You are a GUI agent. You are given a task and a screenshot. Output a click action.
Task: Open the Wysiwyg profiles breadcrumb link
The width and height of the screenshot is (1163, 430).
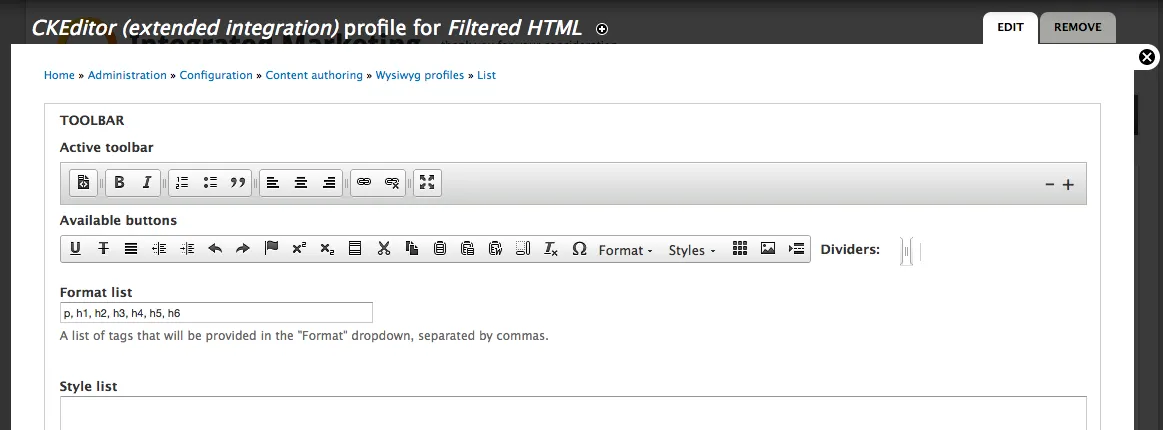(x=419, y=75)
